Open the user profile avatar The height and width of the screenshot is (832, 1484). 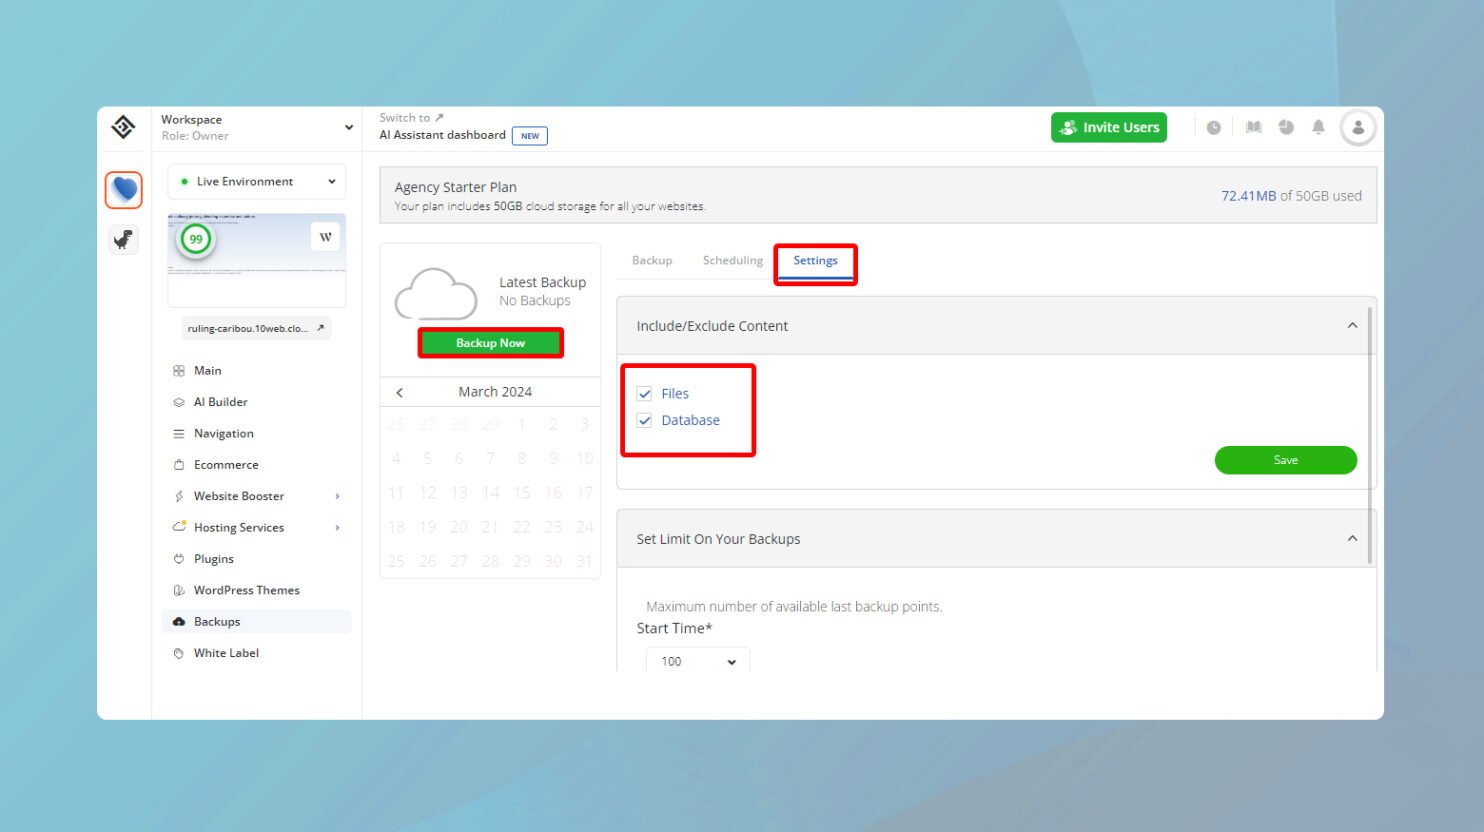coord(1357,128)
